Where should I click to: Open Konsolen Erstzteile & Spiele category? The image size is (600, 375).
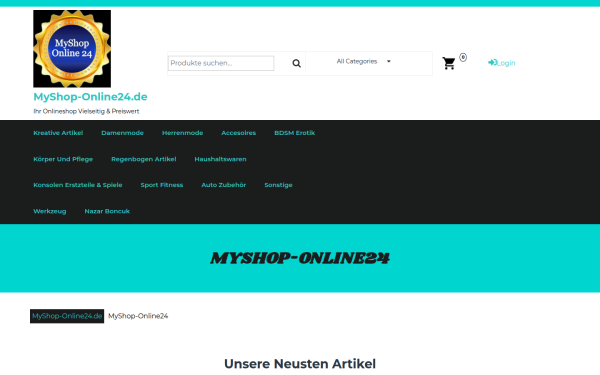[x=78, y=185]
